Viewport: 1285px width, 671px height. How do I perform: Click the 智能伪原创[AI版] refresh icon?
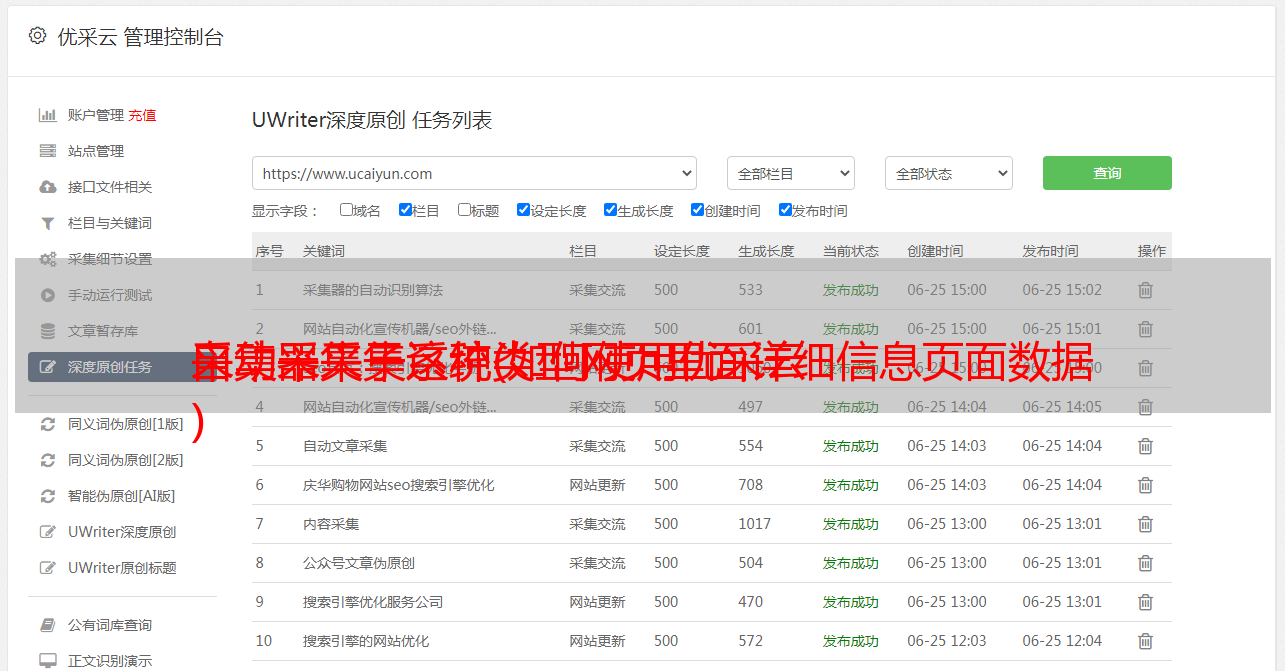[47, 496]
